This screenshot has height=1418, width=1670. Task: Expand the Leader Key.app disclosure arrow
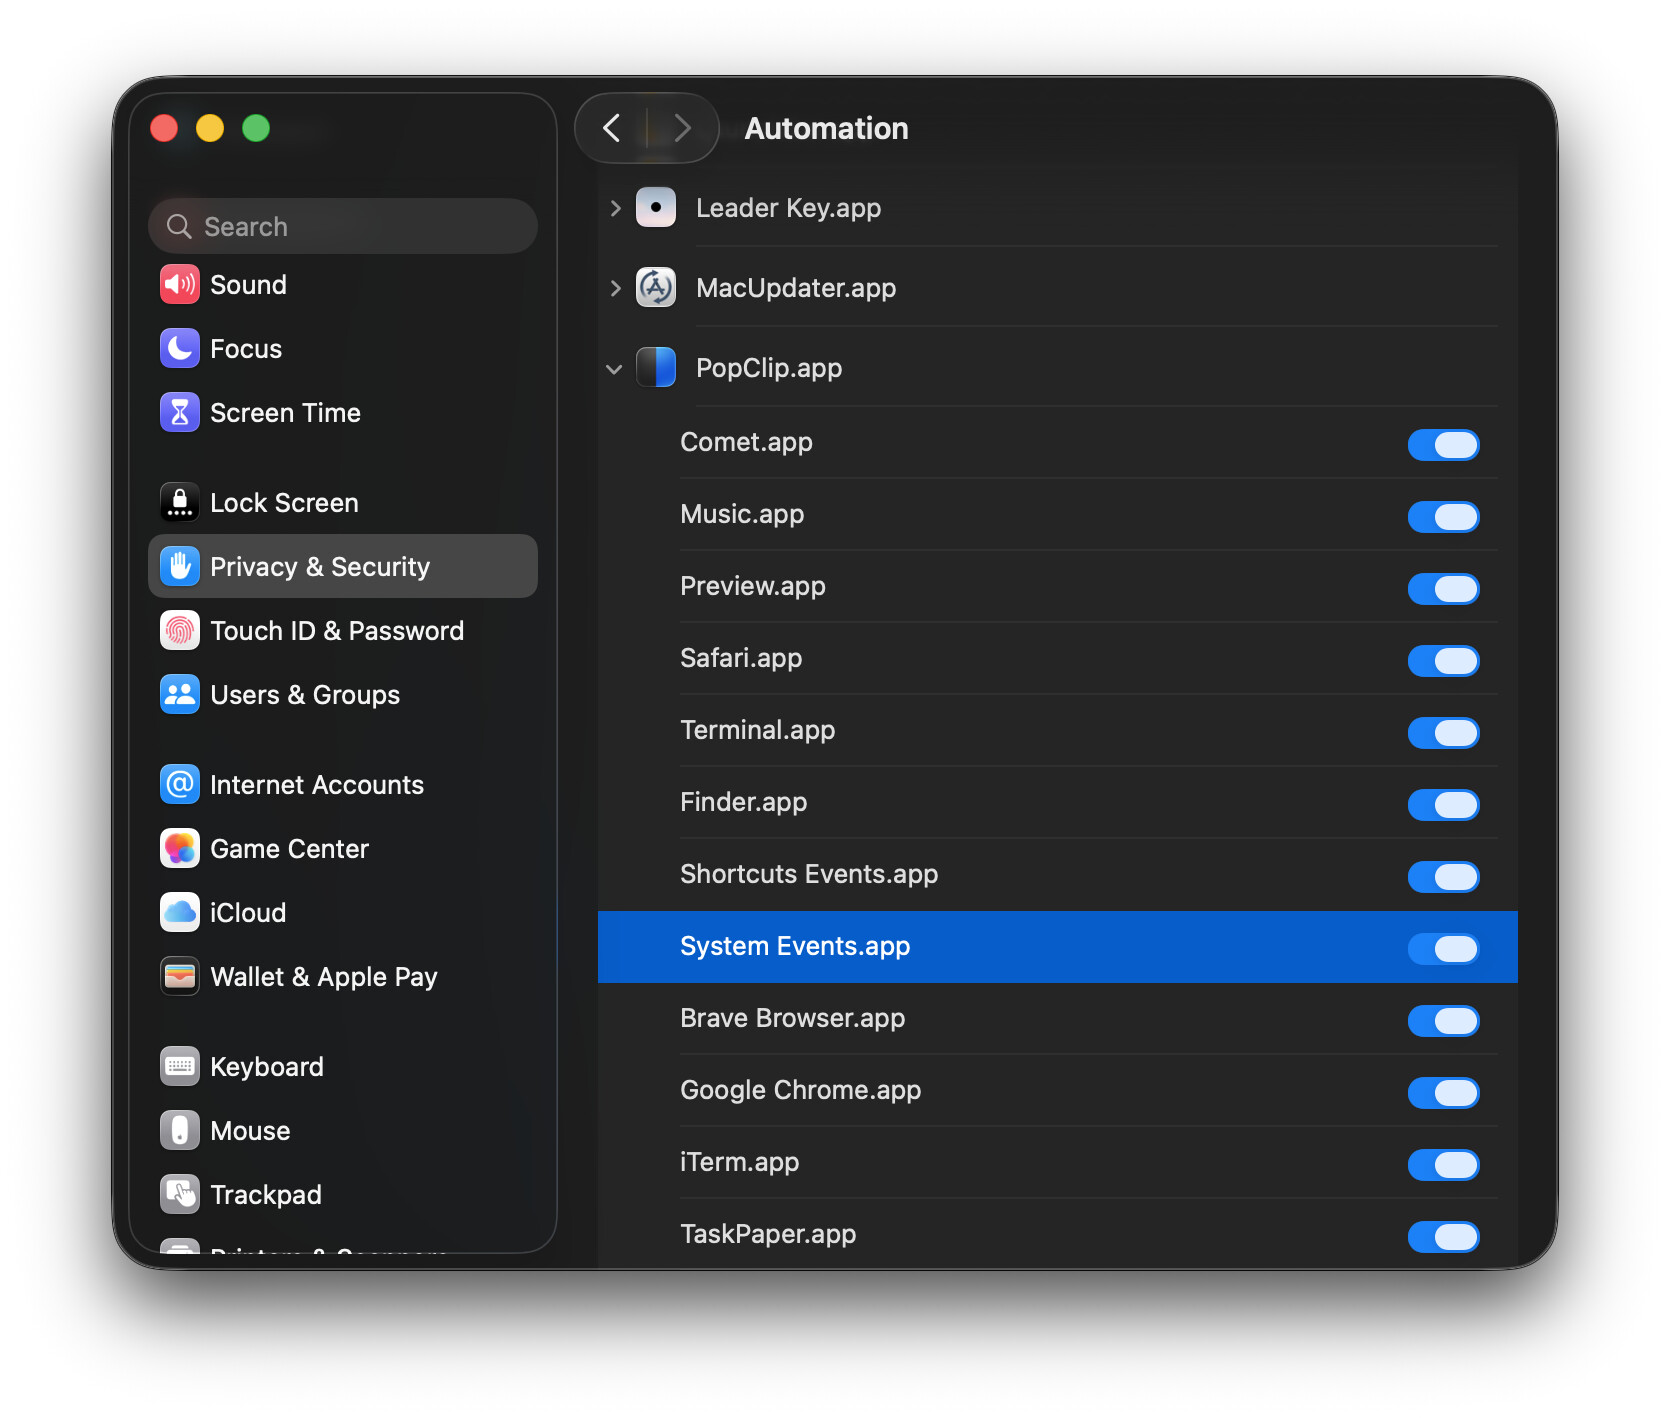click(x=615, y=208)
